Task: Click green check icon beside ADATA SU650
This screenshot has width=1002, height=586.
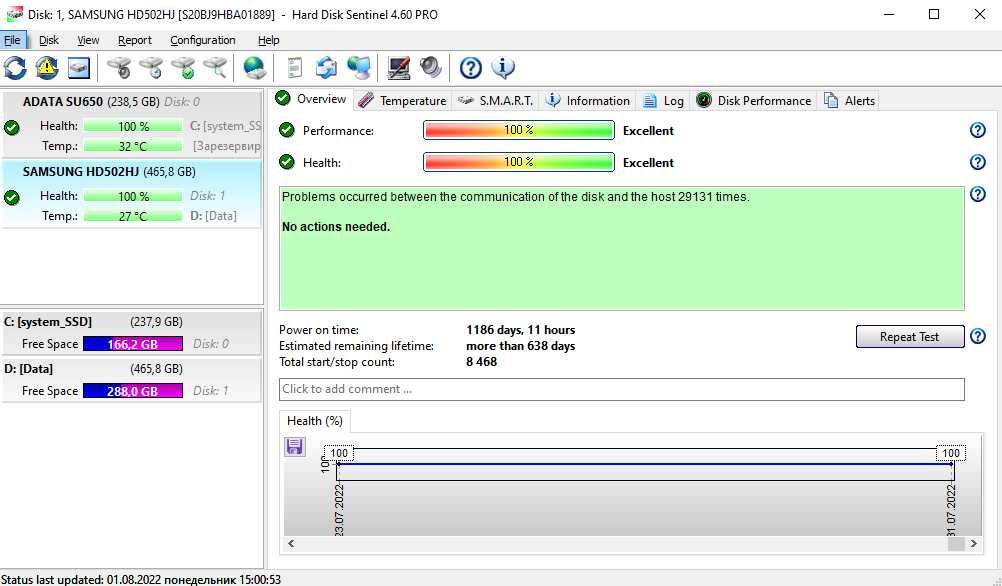Action: click(12, 128)
